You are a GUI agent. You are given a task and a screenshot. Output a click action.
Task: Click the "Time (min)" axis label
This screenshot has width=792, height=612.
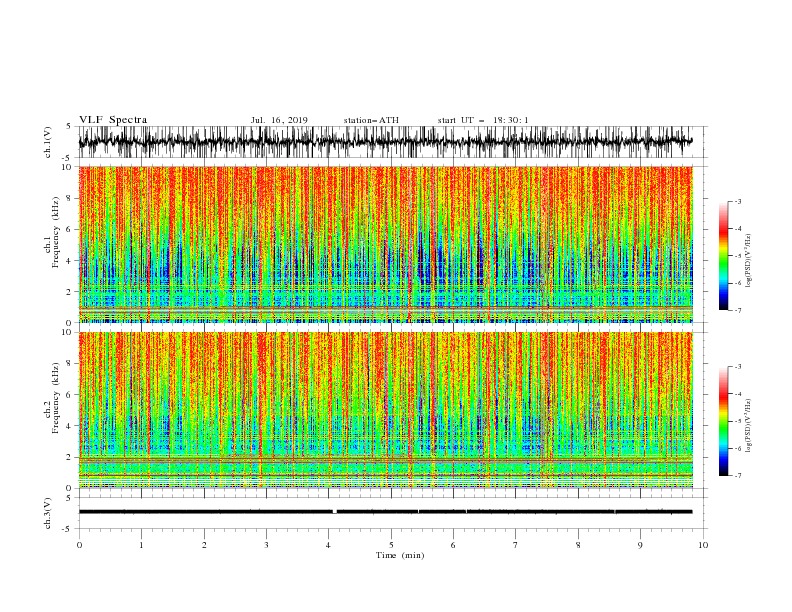[x=400, y=555]
